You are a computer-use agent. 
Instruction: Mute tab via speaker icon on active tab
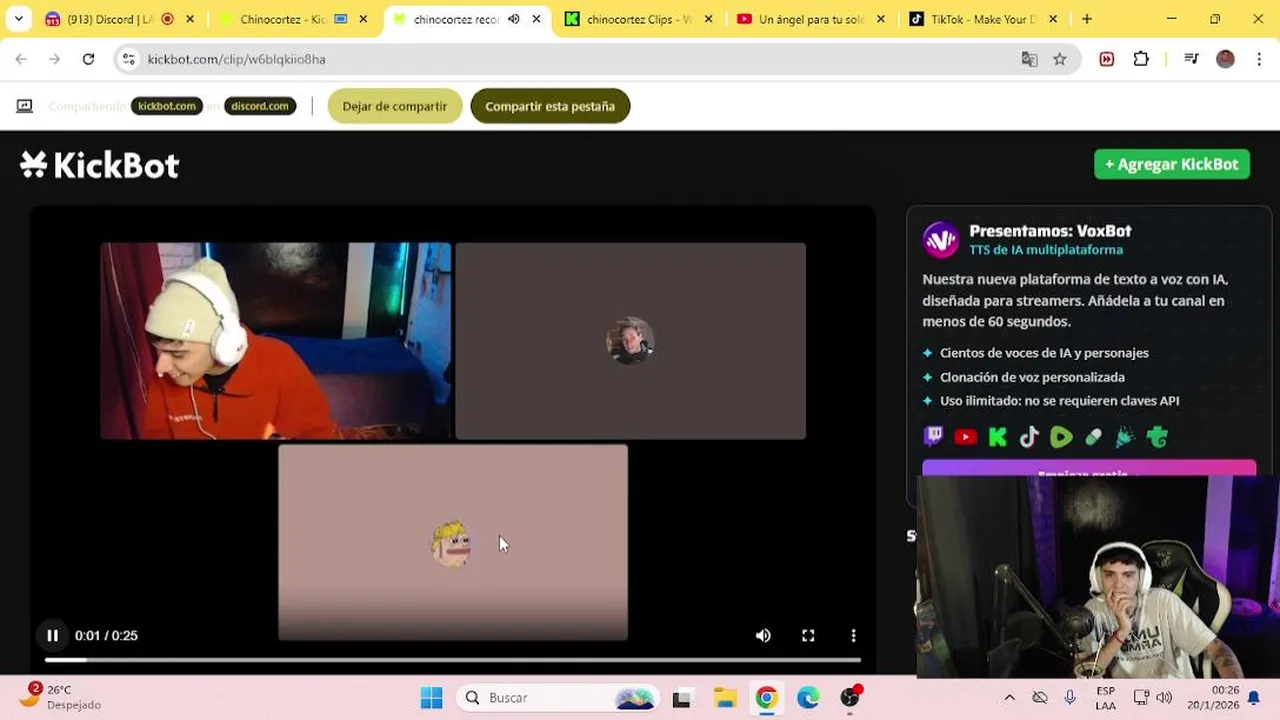514,19
